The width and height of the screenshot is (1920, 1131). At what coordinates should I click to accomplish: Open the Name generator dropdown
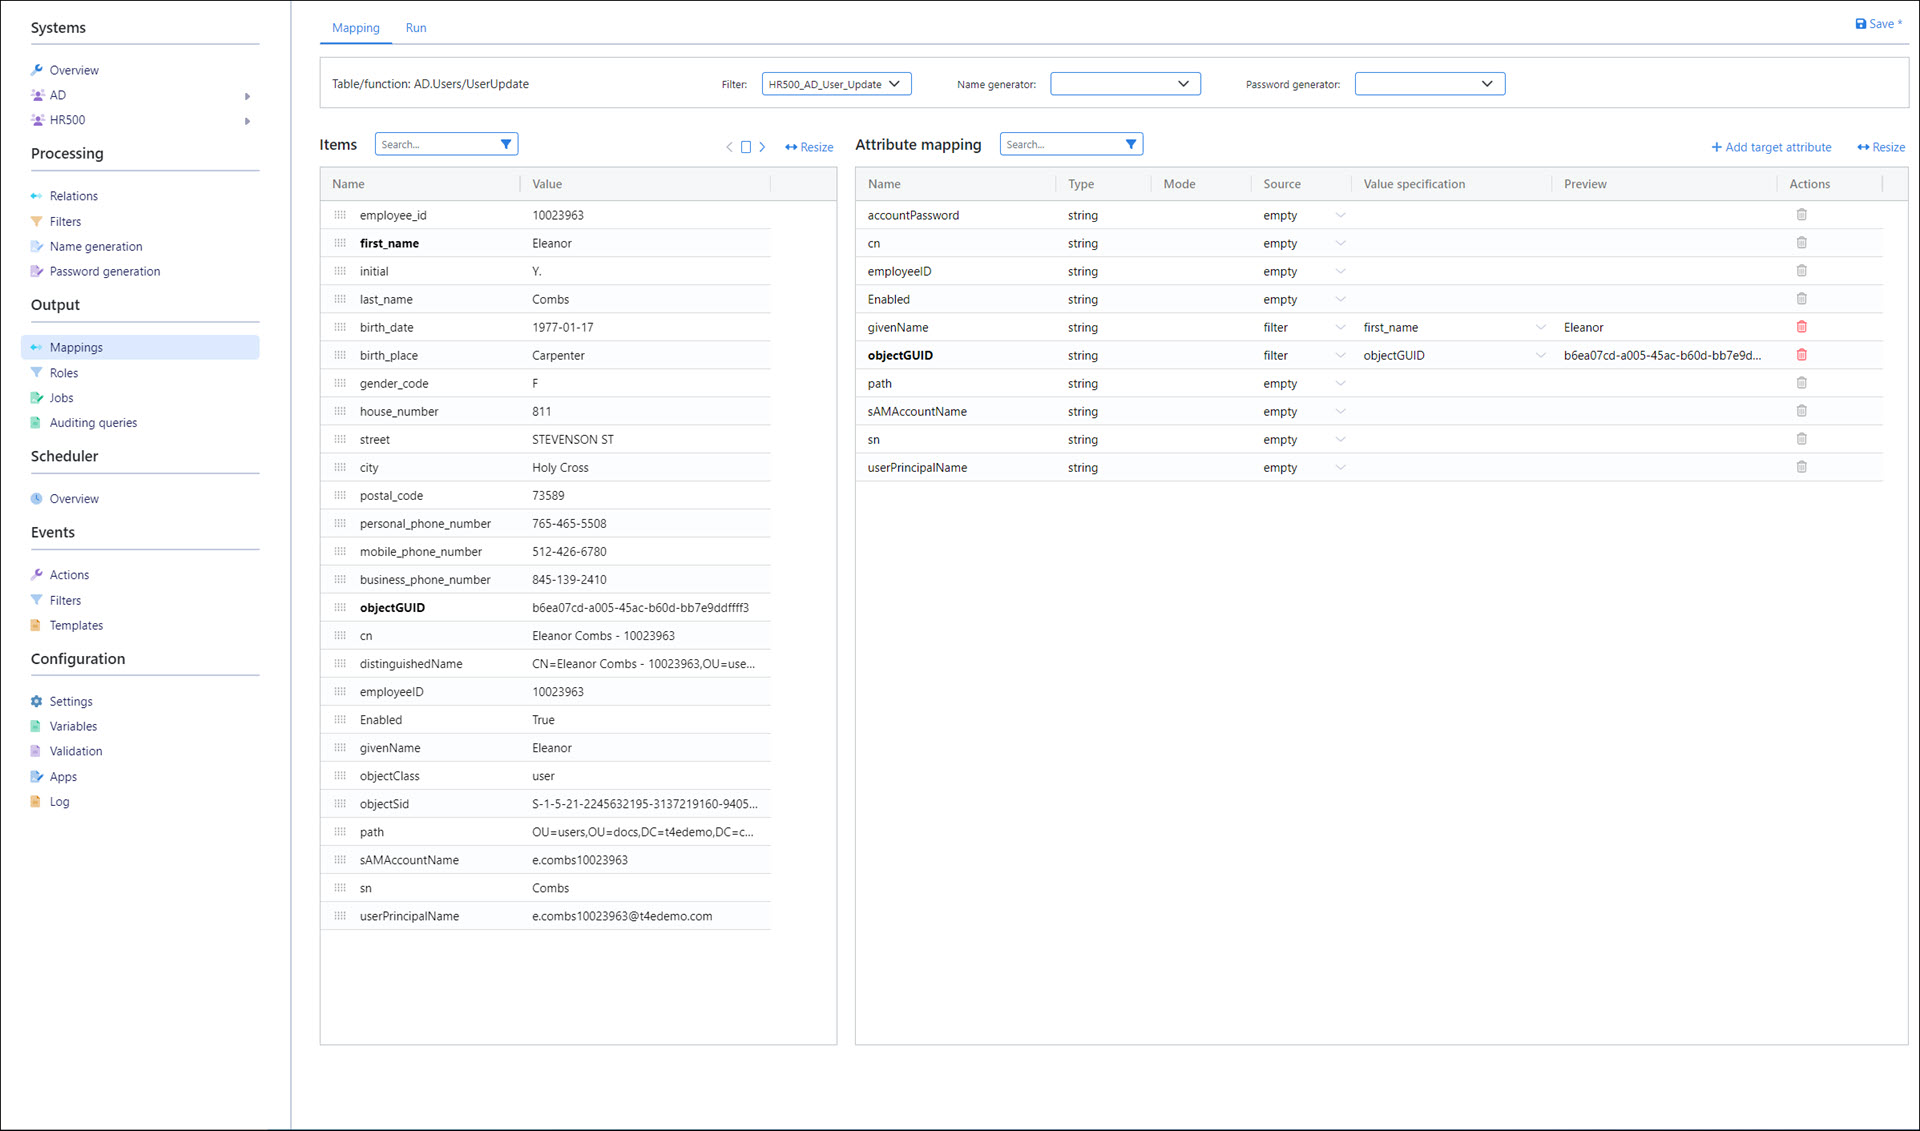(x=1124, y=84)
